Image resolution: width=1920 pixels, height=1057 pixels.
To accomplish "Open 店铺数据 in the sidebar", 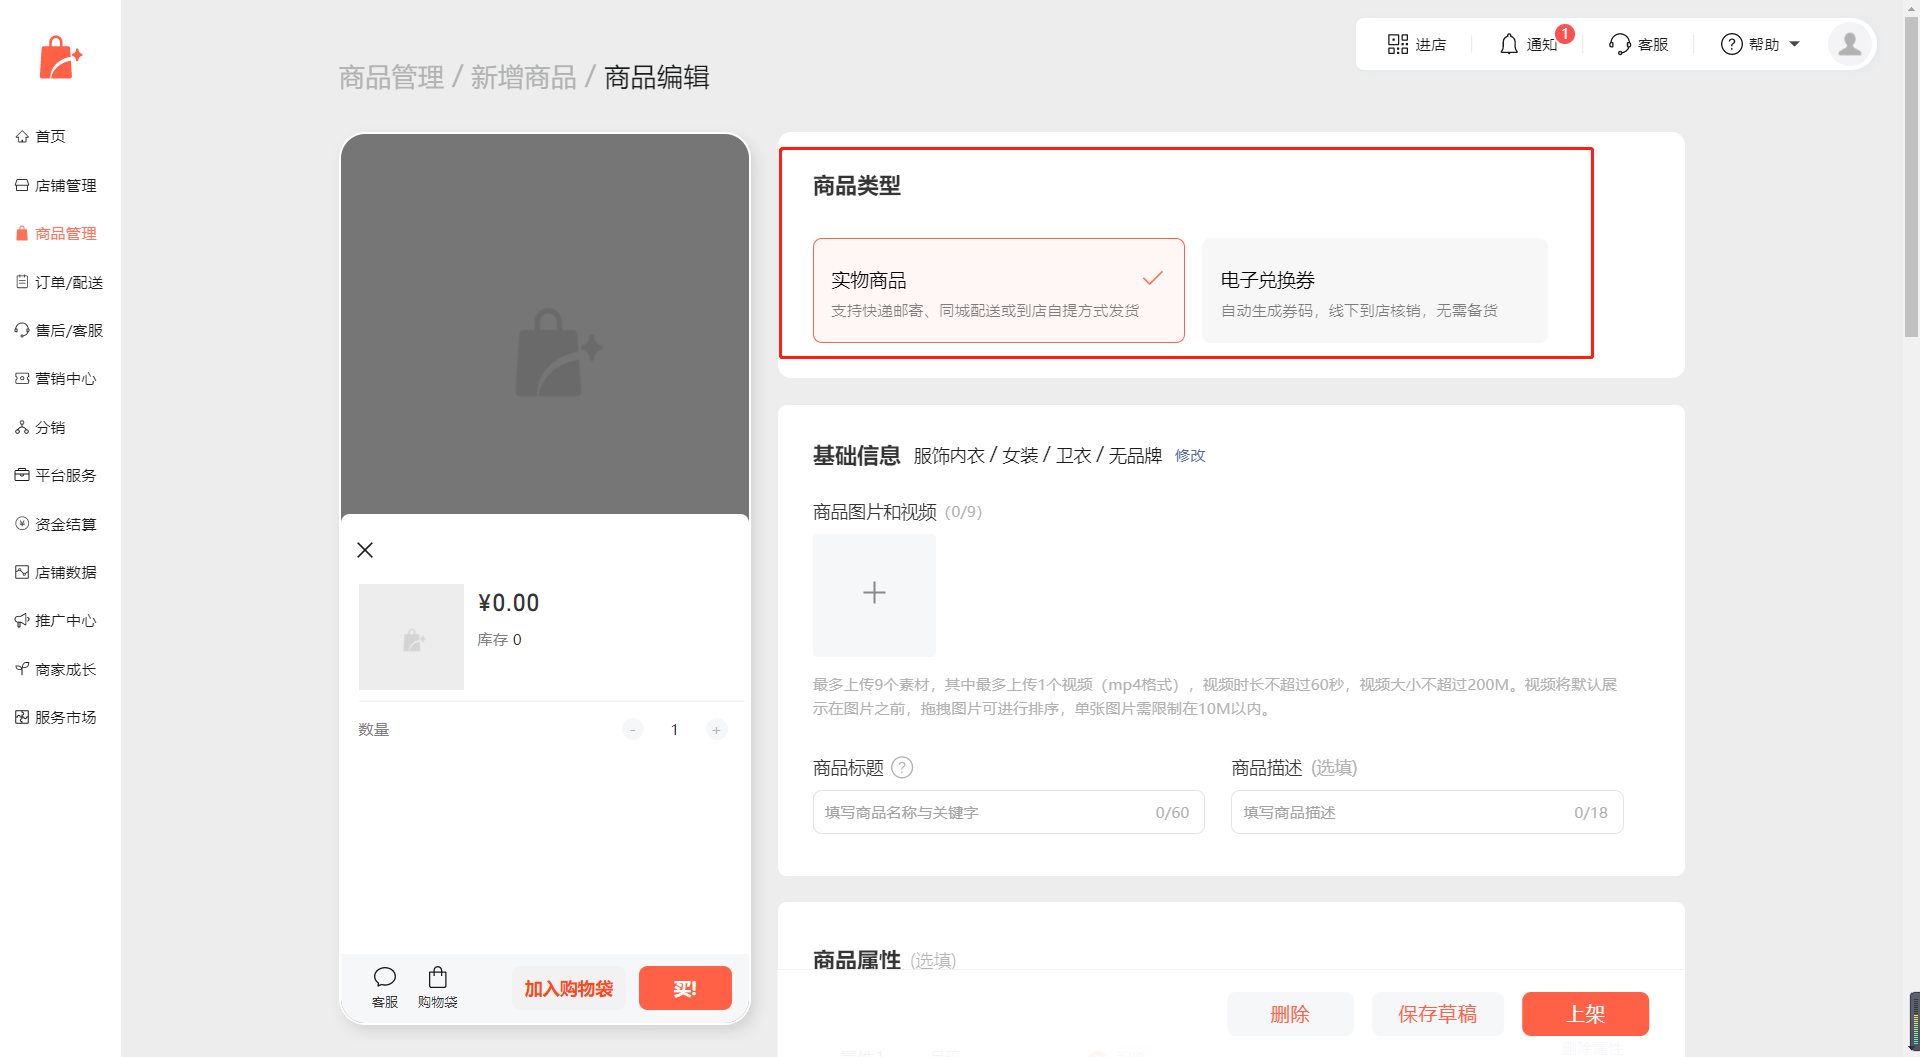I will point(56,573).
